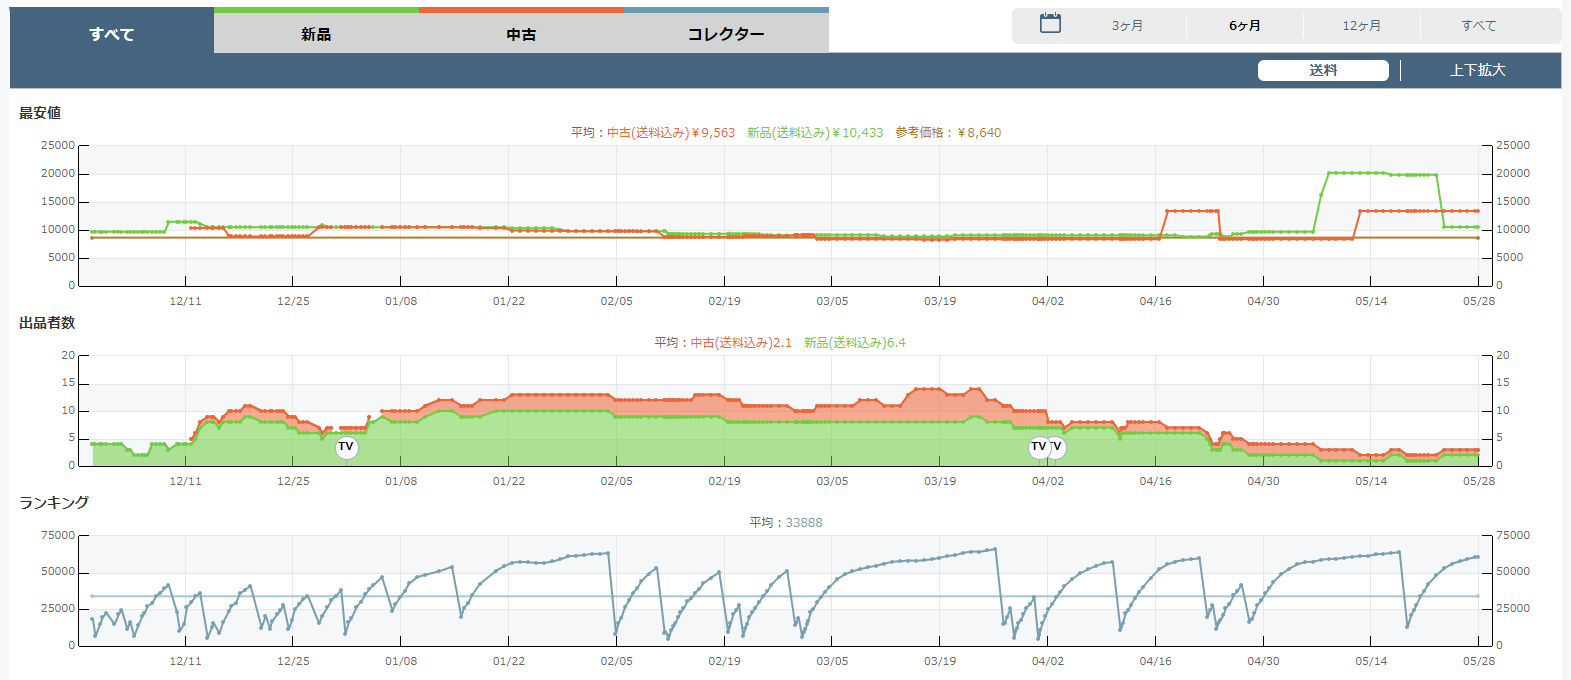Click the fully visible TV marker near 04/02

[x=1039, y=447]
